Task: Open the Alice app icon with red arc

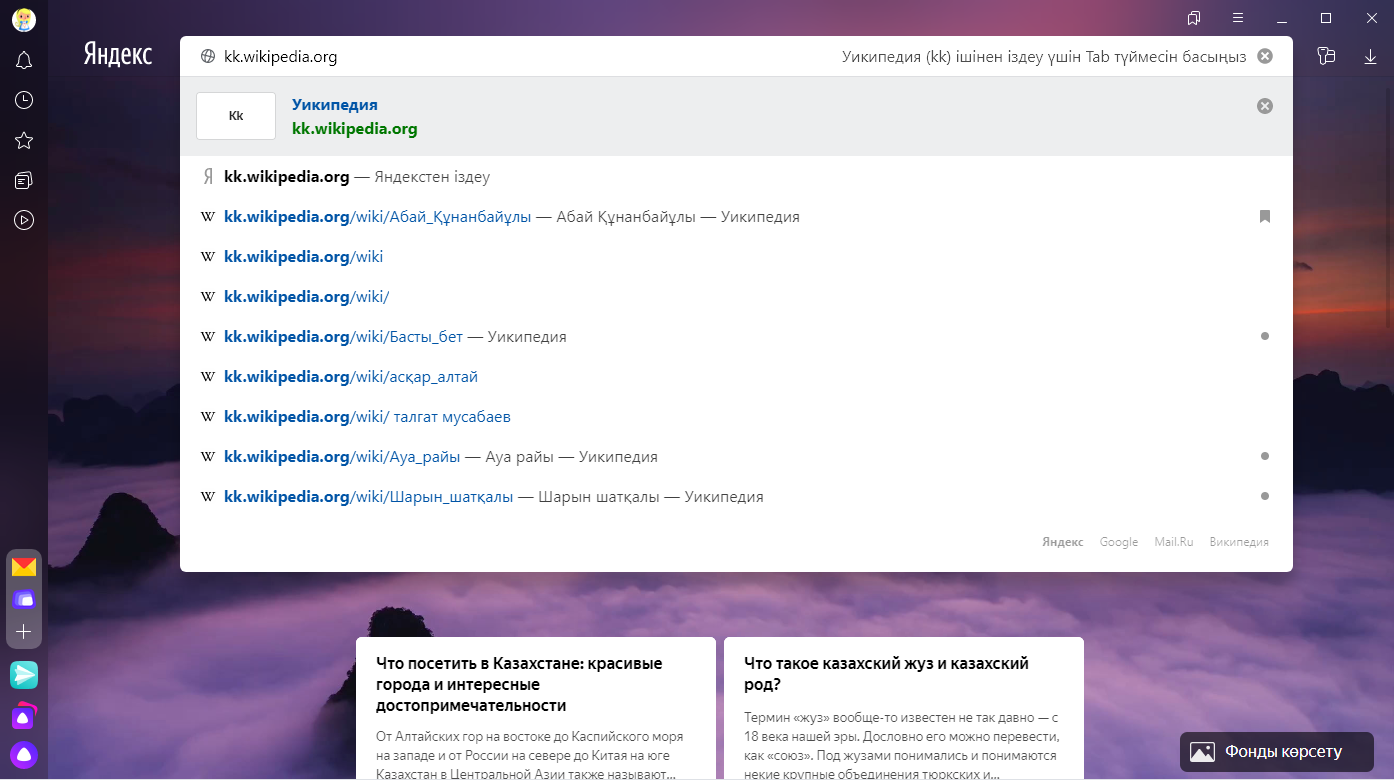Action: pyautogui.click(x=24, y=716)
